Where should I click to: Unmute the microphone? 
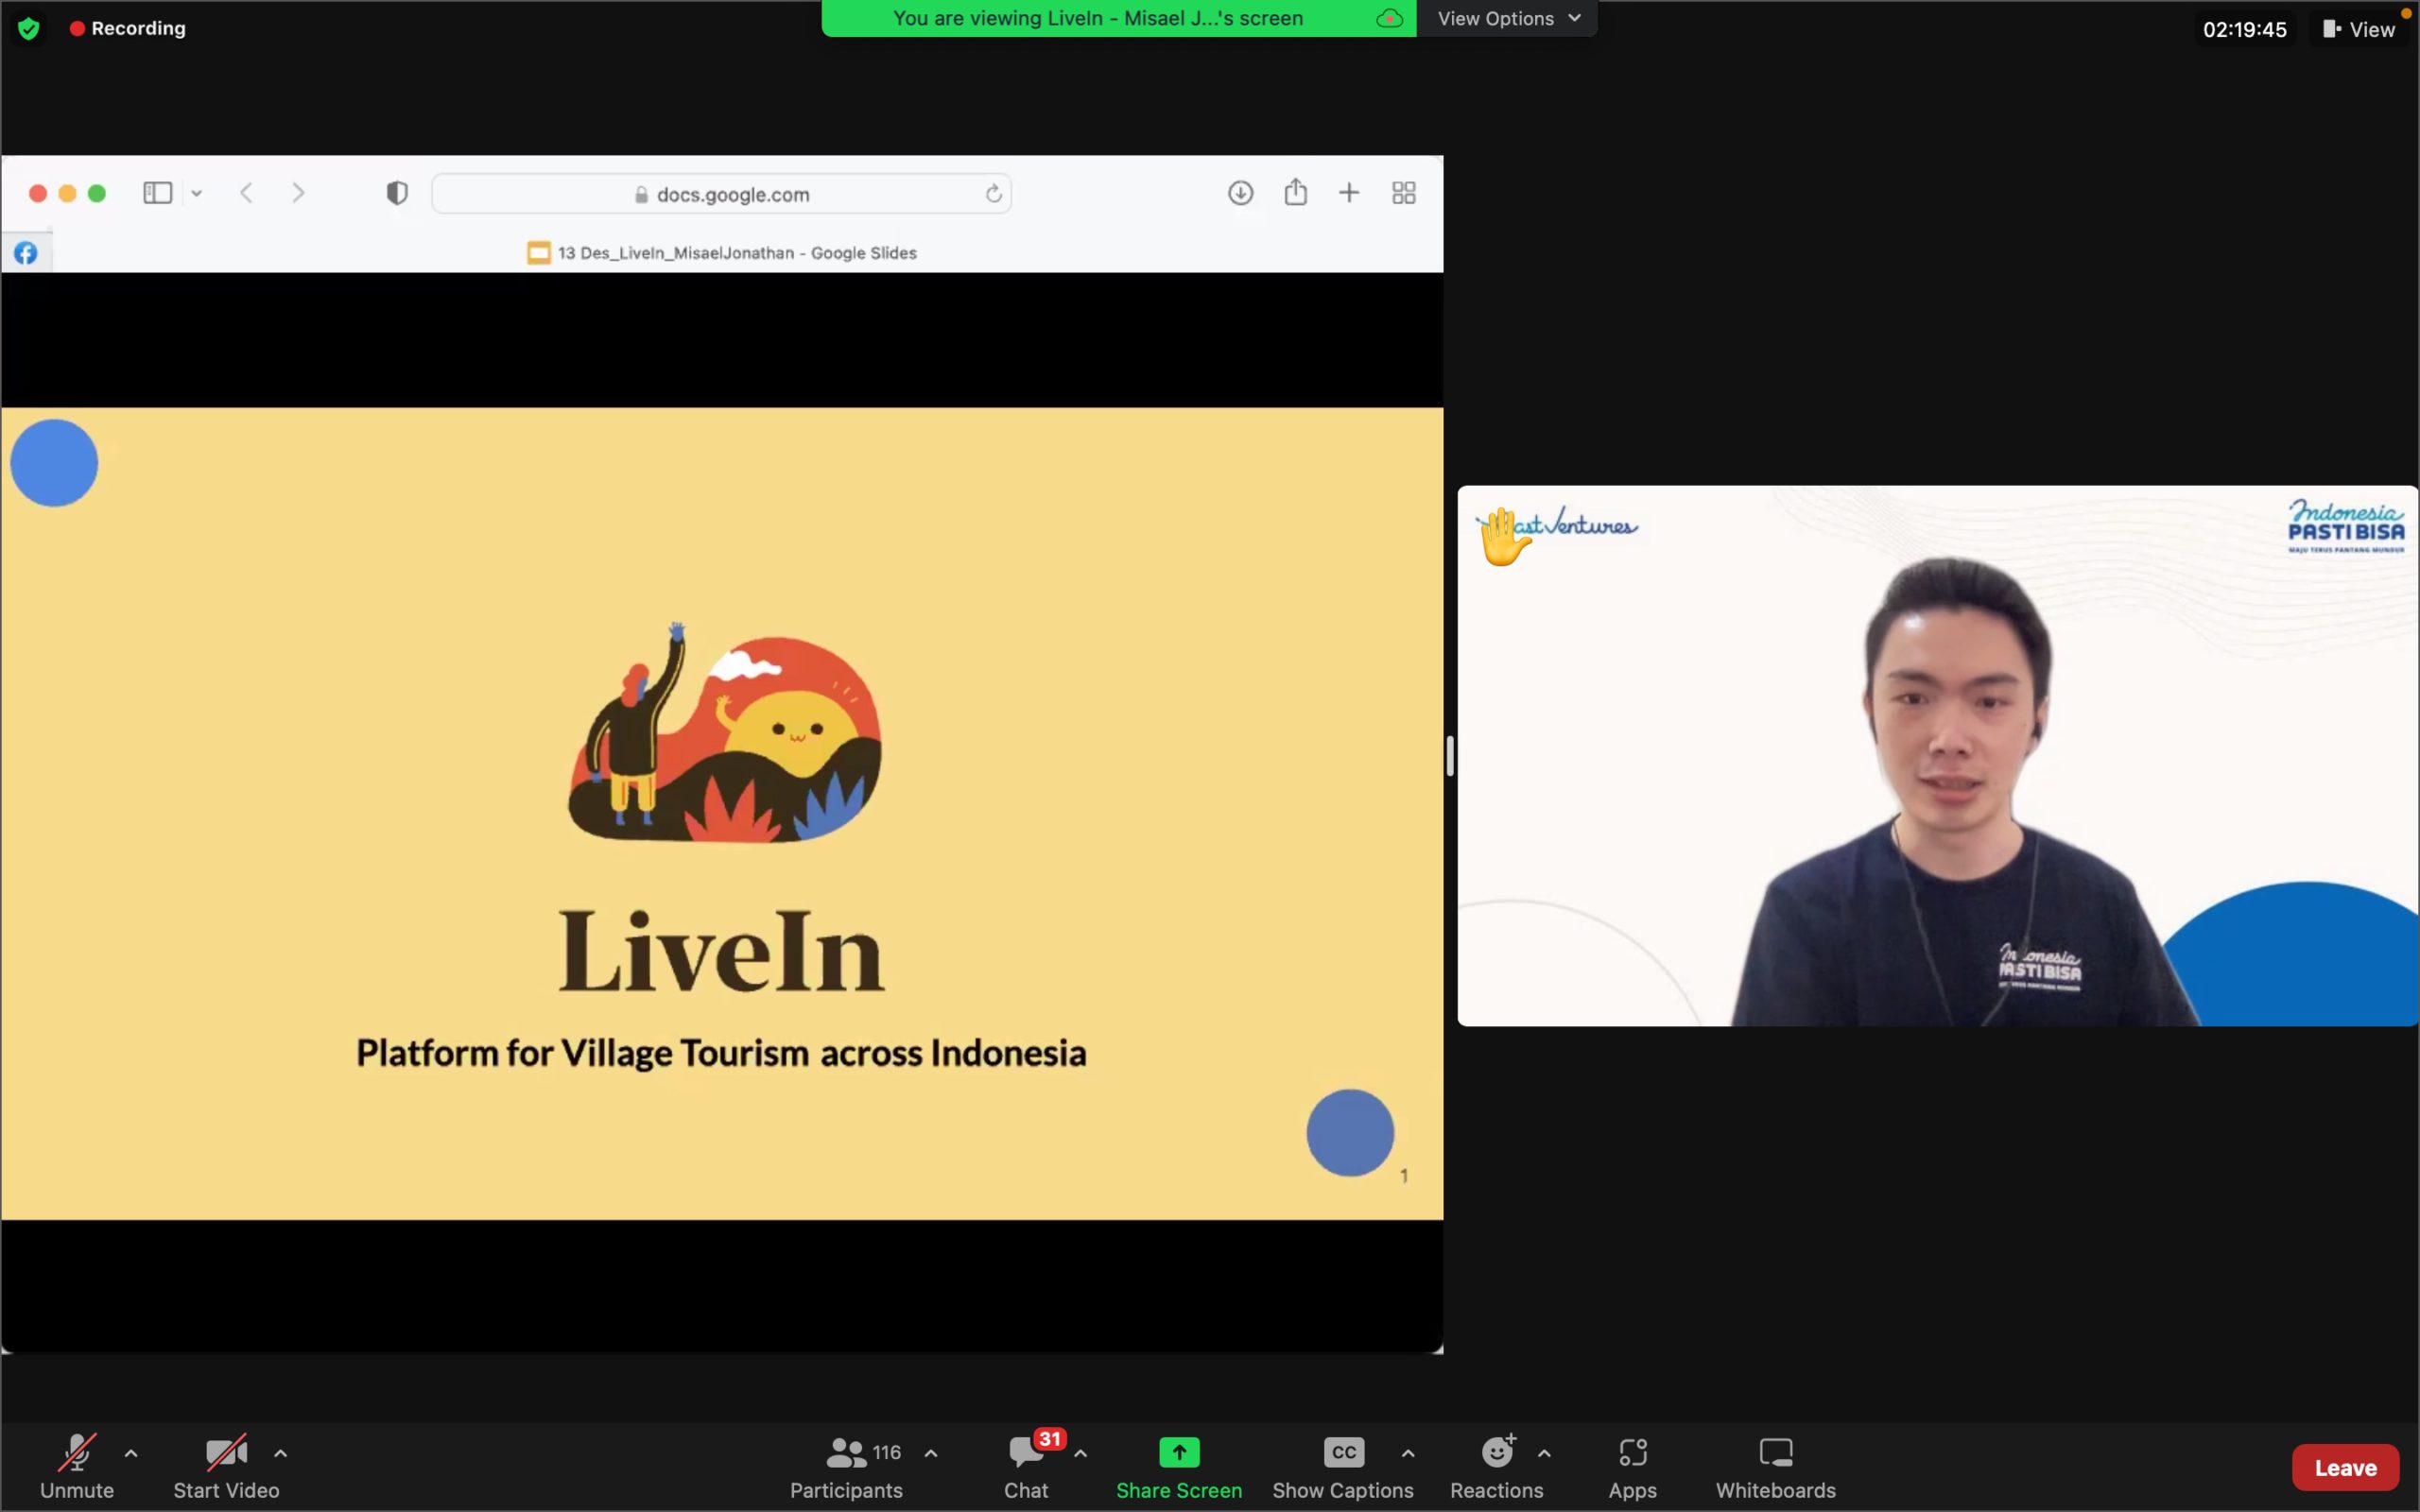tap(77, 1466)
